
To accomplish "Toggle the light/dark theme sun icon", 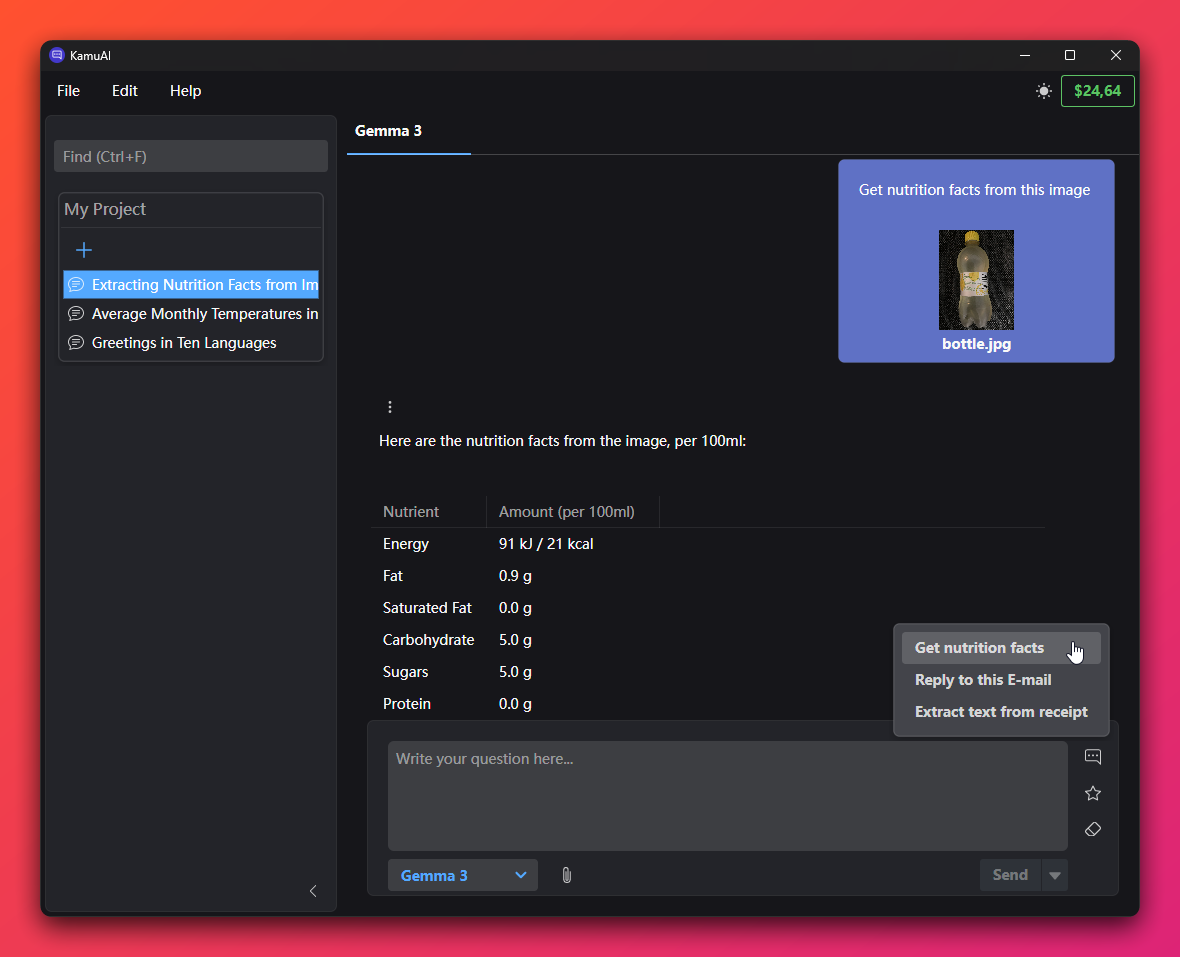I will [1043, 91].
